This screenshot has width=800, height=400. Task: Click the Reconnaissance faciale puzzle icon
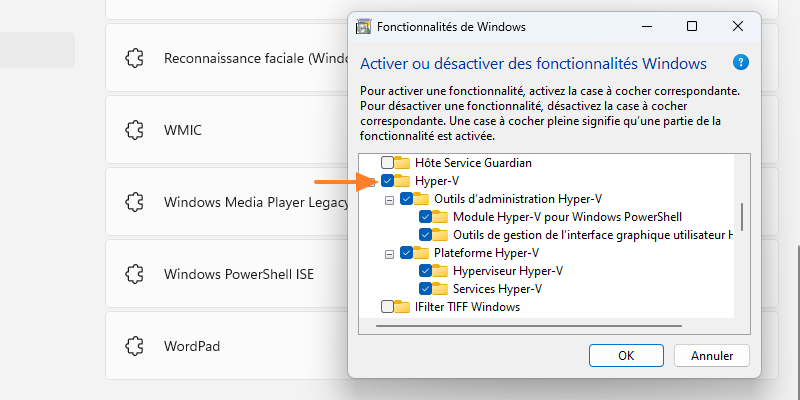click(x=134, y=59)
